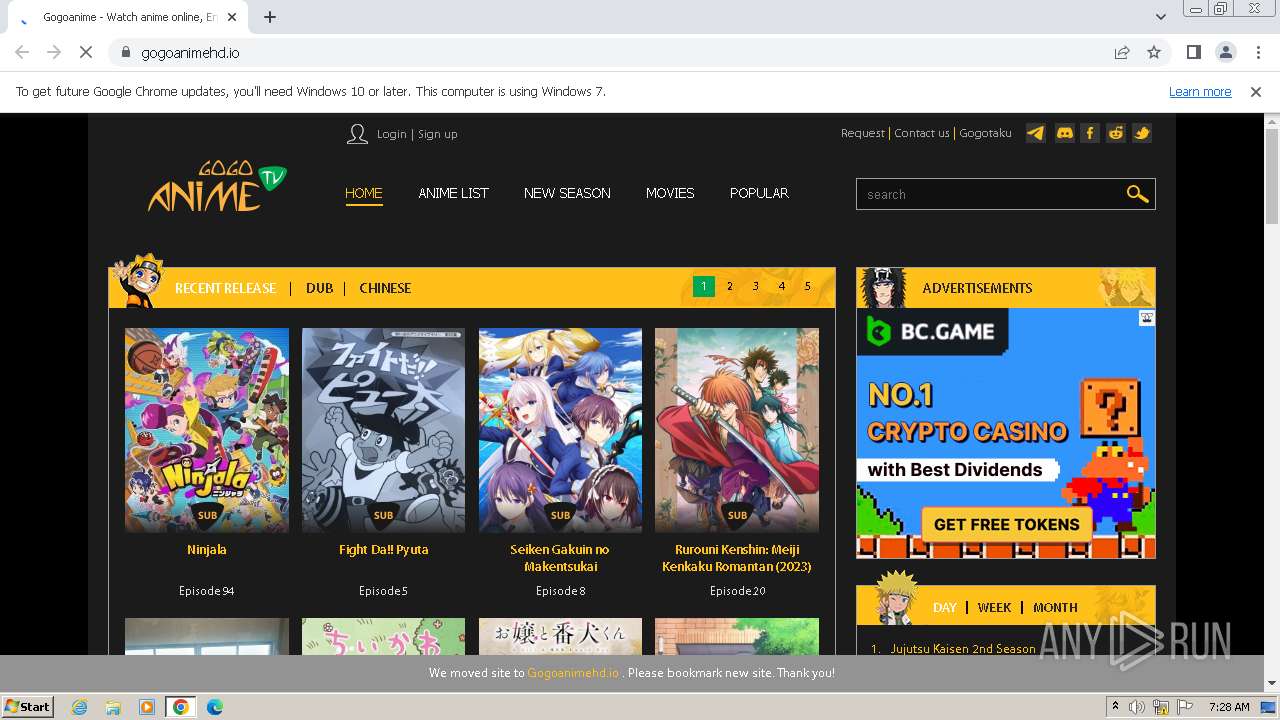Click the Sign up link
1280x720 pixels.
[438, 134]
